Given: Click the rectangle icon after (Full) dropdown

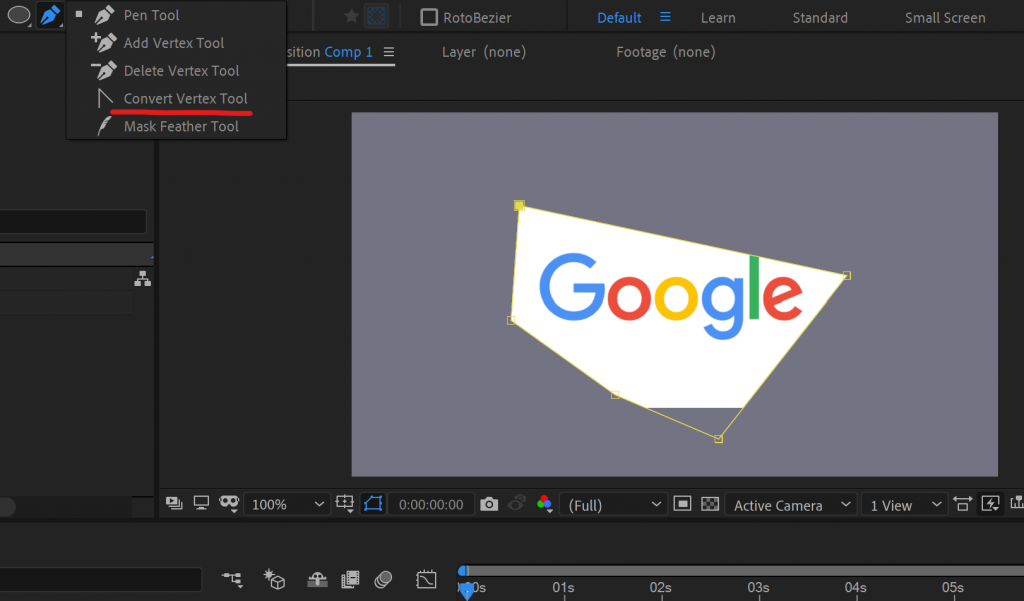Looking at the screenshot, I should click(682, 504).
